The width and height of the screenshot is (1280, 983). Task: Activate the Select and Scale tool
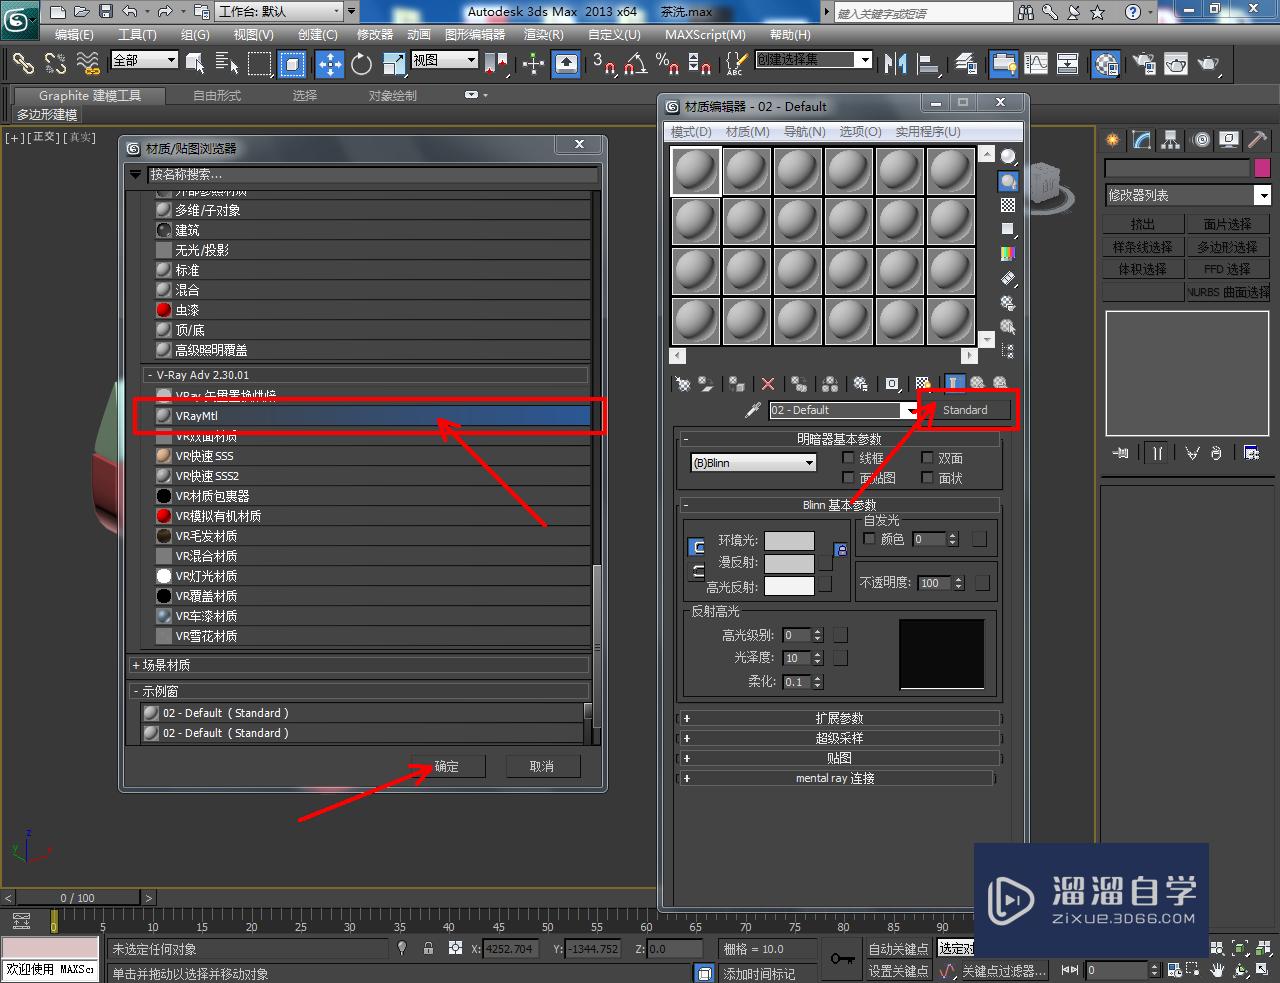[x=393, y=64]
